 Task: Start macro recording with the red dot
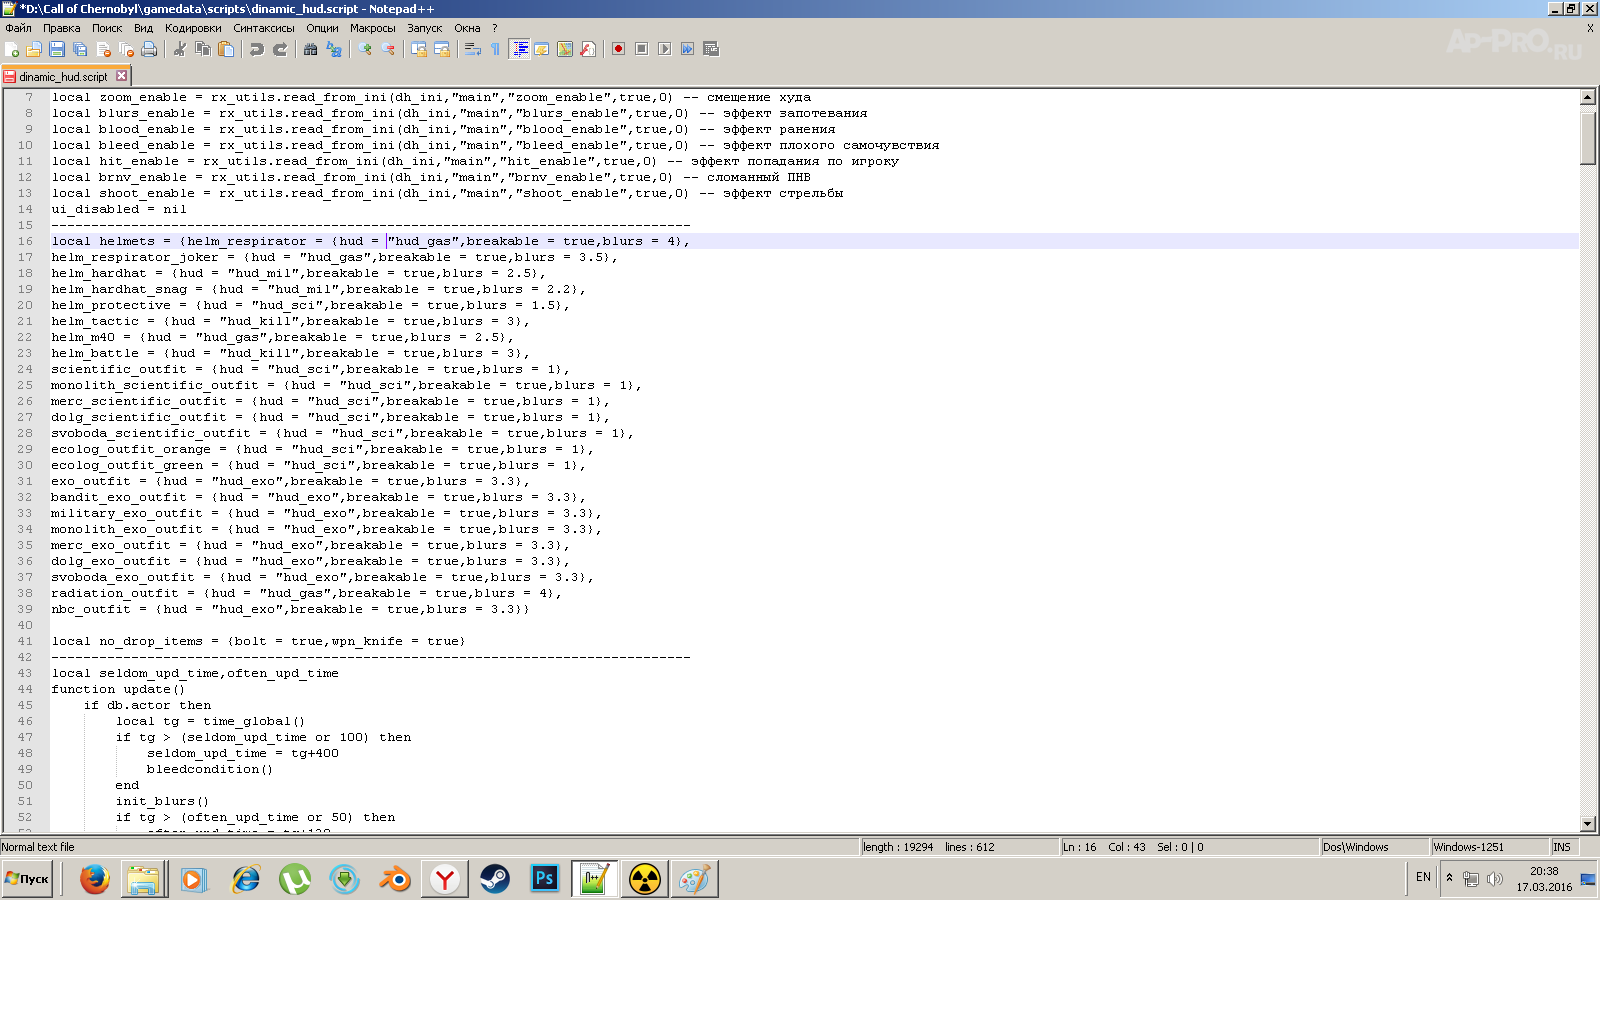click(618, 49)
